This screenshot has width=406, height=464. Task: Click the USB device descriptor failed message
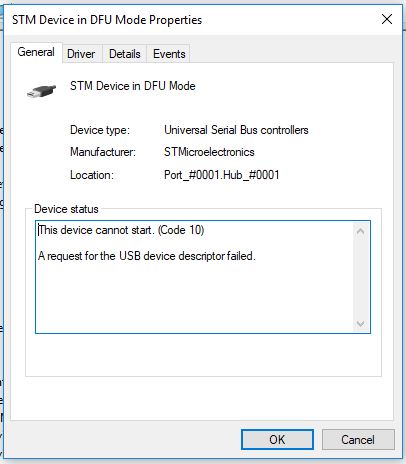(x=147, y=256)
